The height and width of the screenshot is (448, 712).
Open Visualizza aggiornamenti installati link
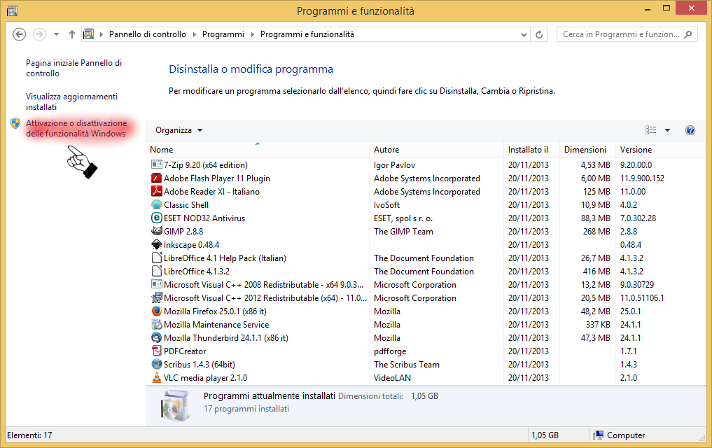(71, 102)
